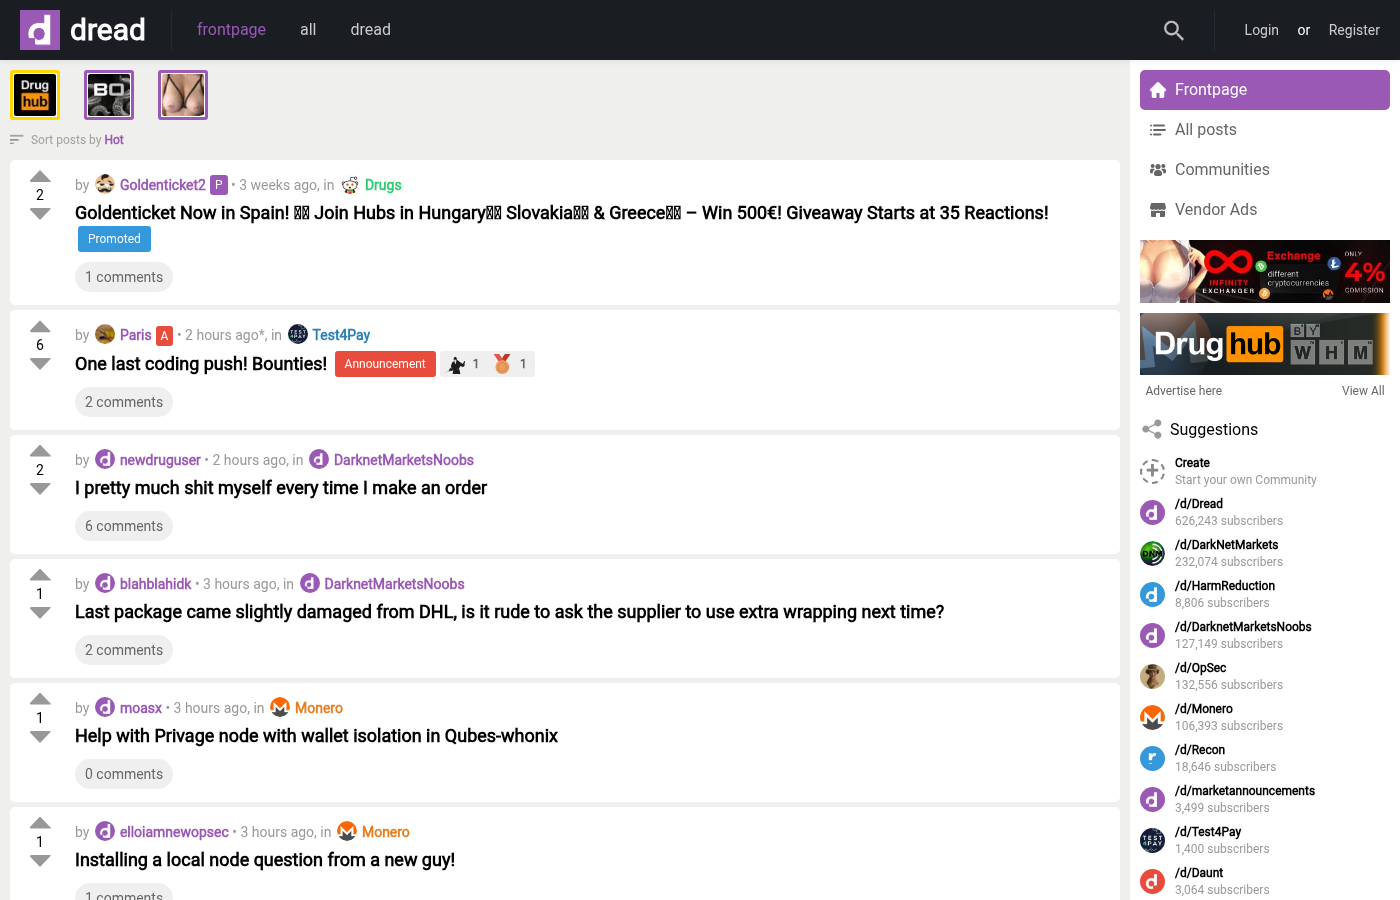The image size is (1400, 900).
Task: Go to the Drugs community link
Action: click(x=383, y=185)
